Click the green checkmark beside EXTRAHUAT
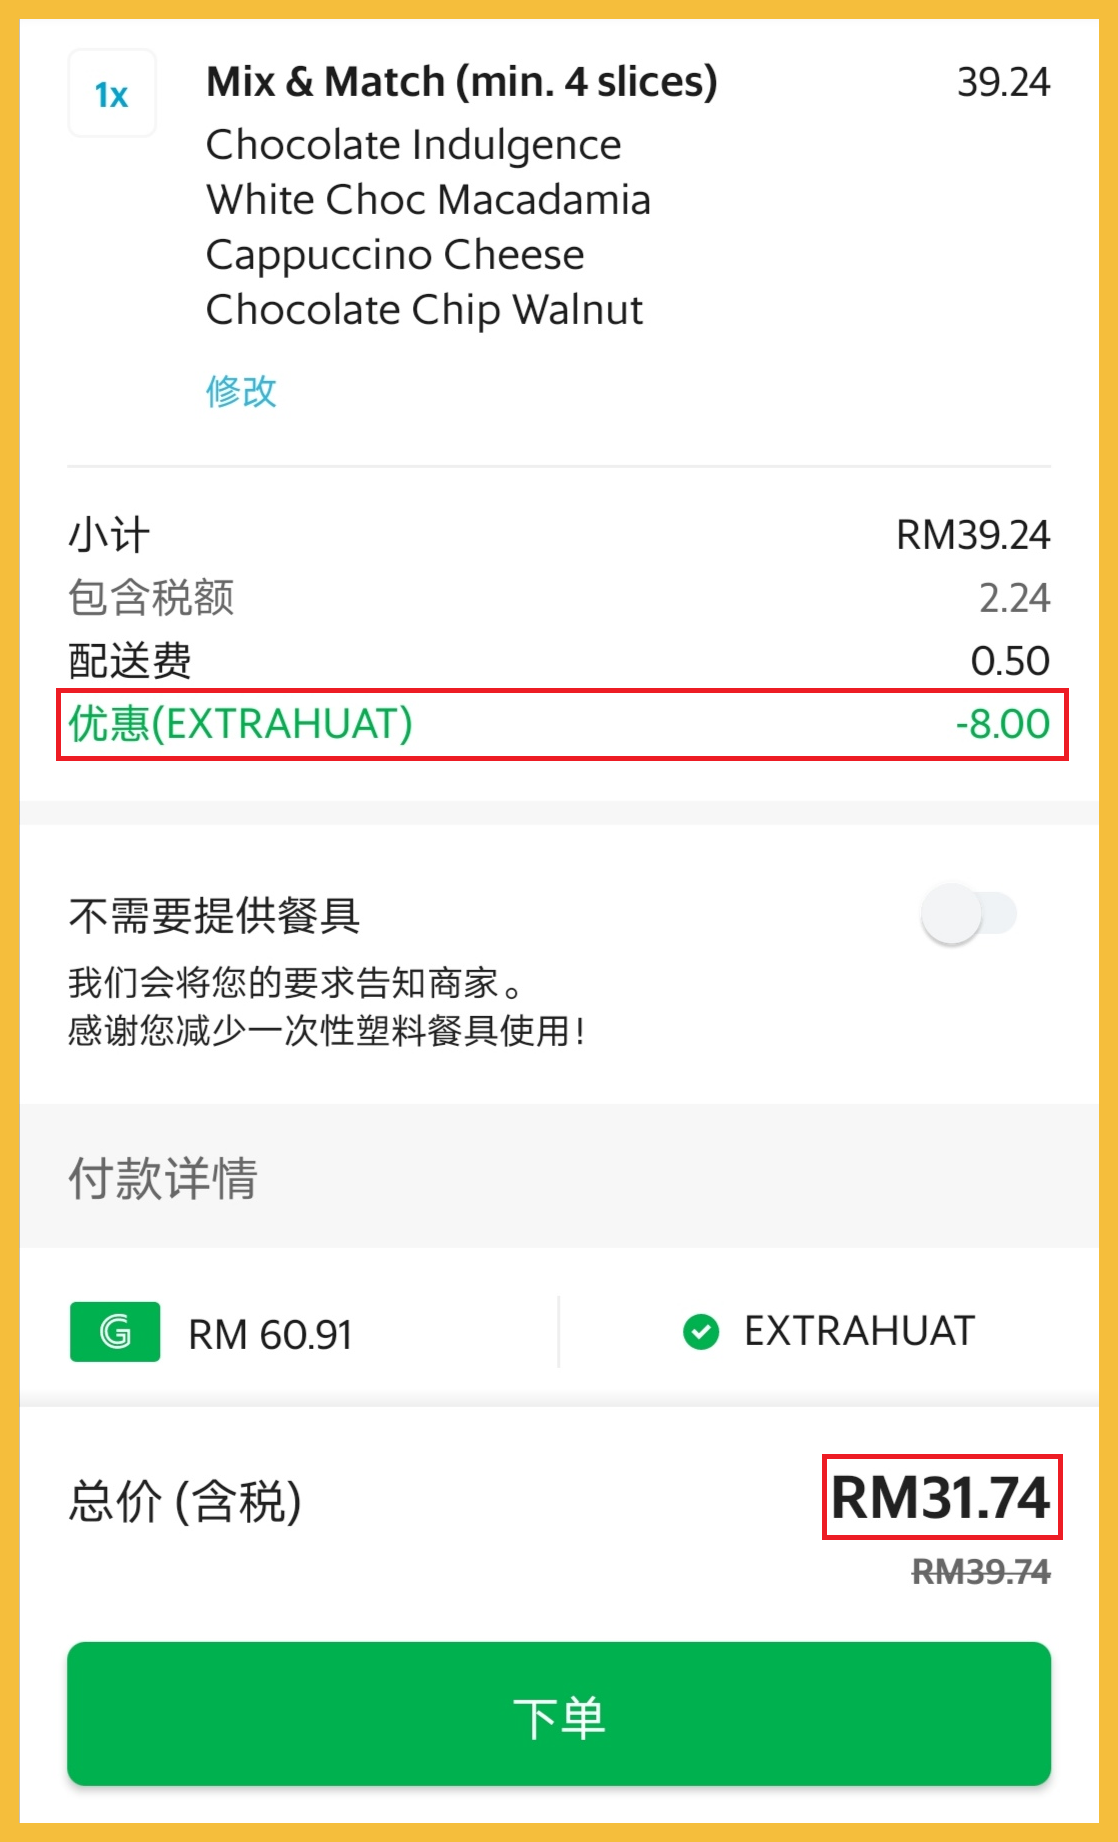Viewport: 1118px width, 1842px height. coord(701,1332)
